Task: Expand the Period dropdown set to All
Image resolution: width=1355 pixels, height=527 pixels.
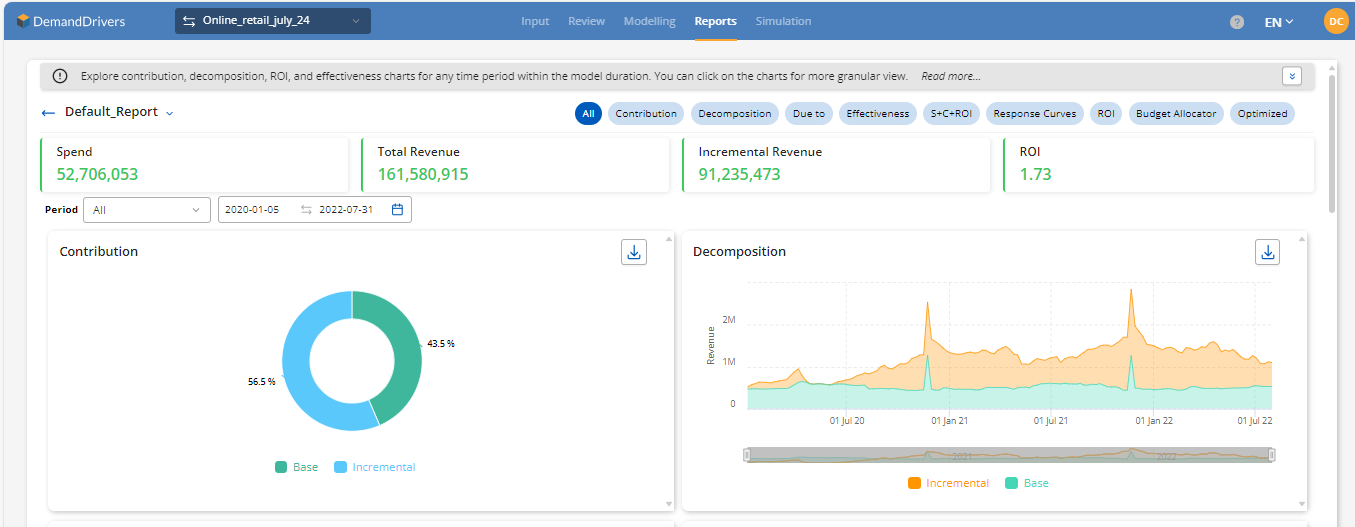Action: (147, 210)
